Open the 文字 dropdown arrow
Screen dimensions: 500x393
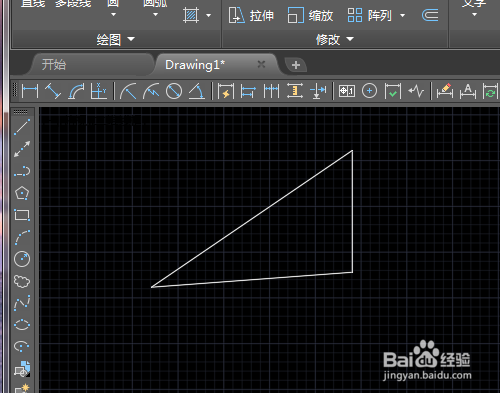[474, 15]
